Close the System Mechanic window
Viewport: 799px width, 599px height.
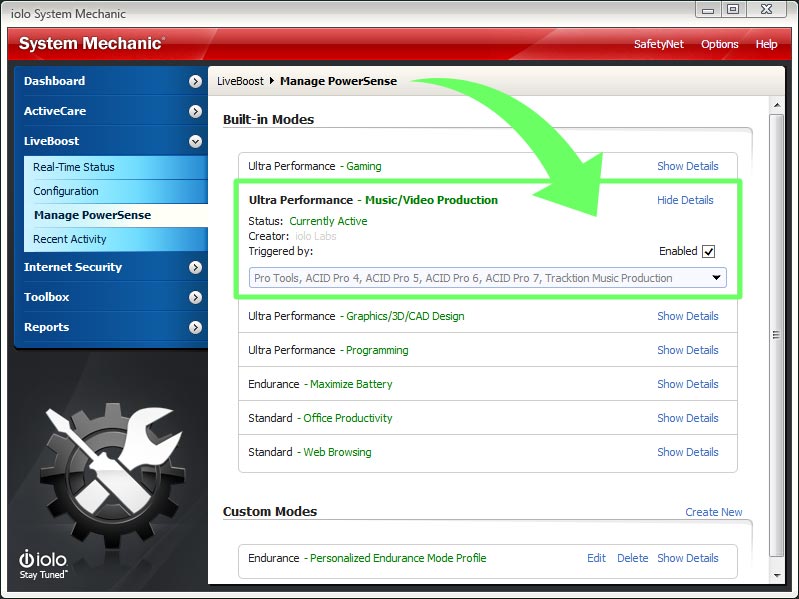coord(766,10)
